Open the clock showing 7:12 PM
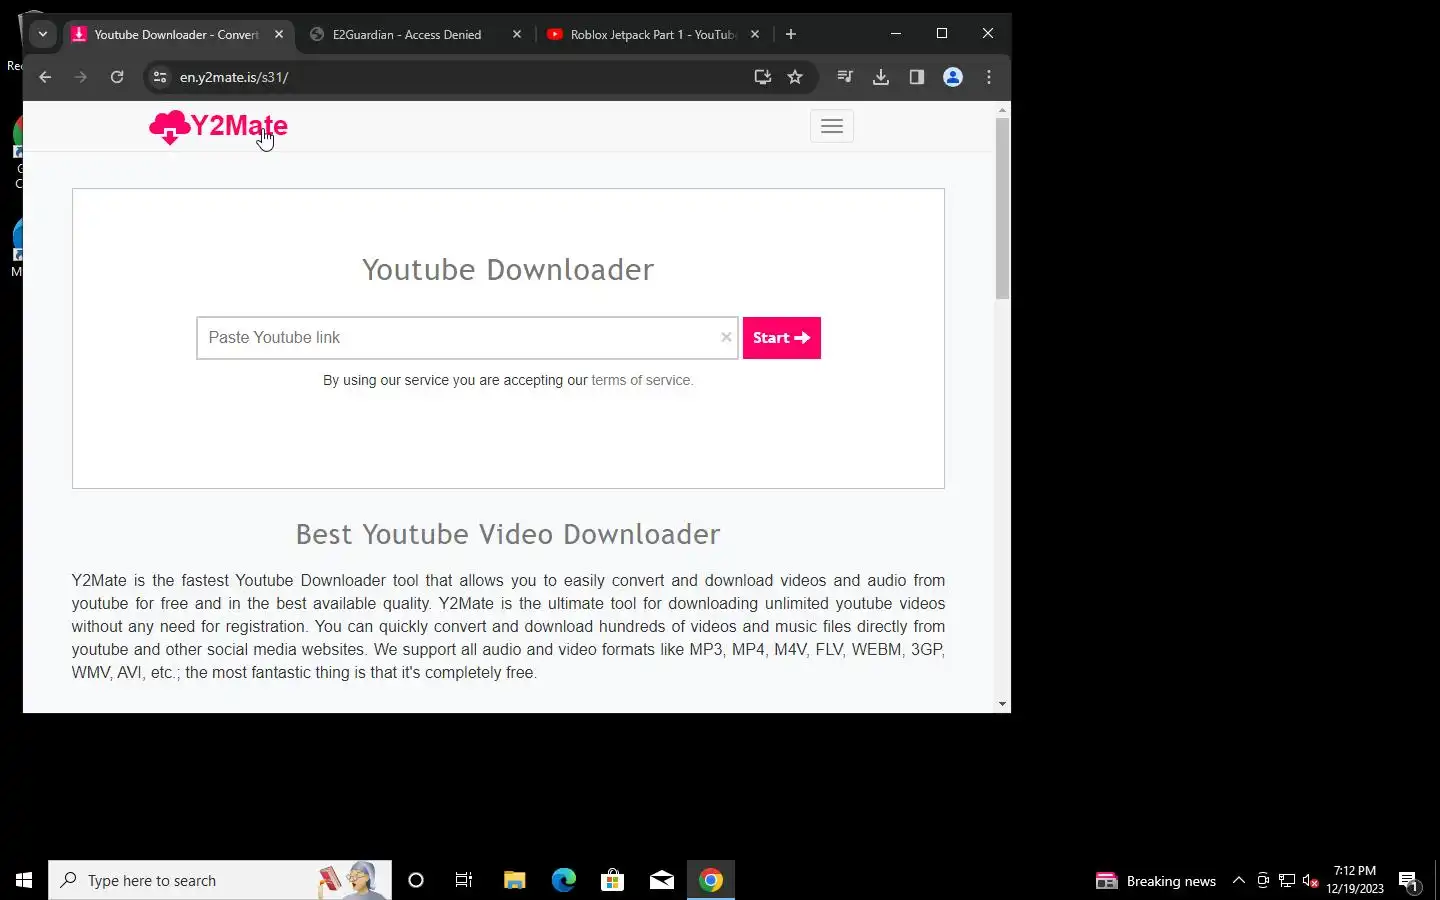Image resolution: width=1440 pixels, height=900 pixels. [x=1355, y=880]
